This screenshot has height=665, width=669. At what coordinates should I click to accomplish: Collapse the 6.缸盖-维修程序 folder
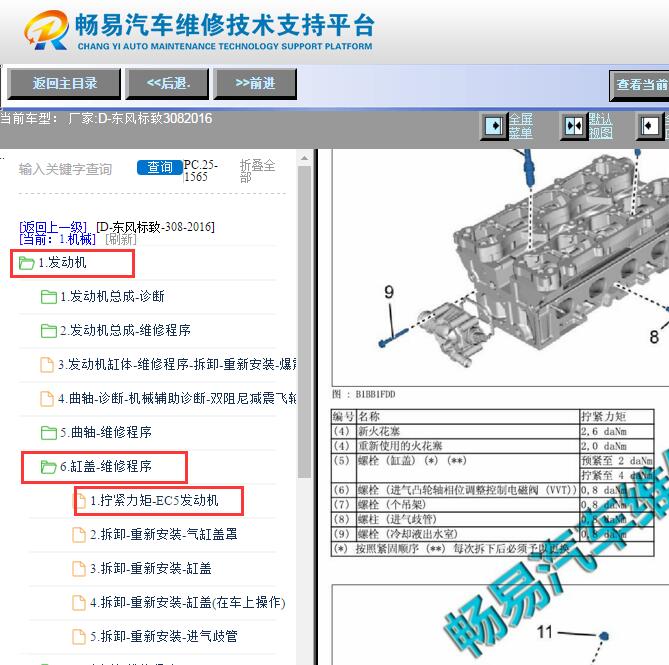point(106,466)
